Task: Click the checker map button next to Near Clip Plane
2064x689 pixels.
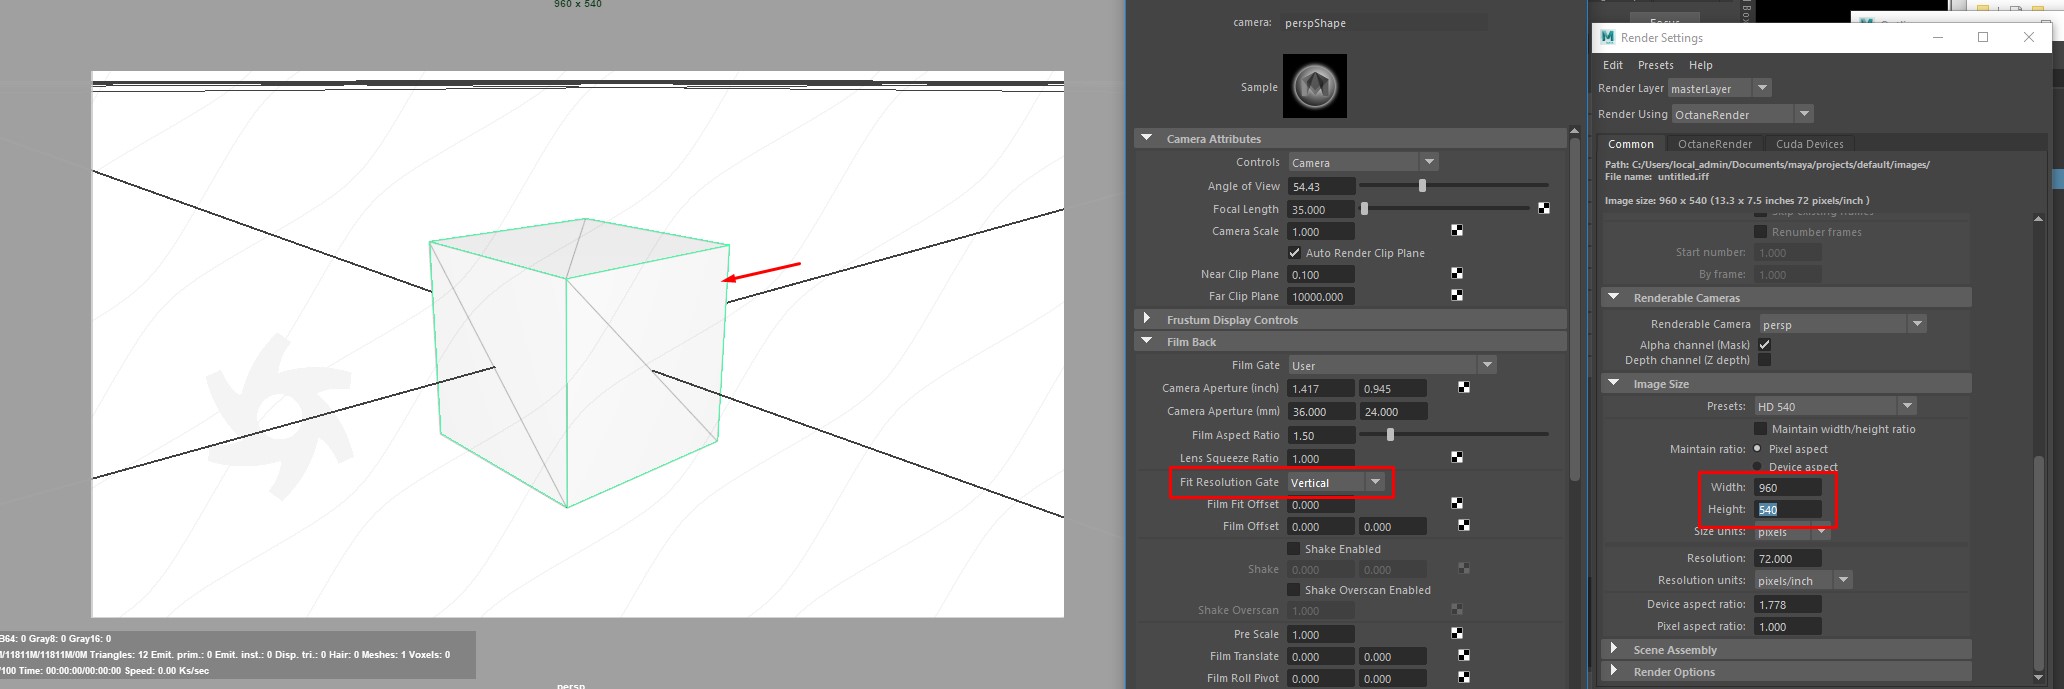Action: click(x=1457, y=273)
